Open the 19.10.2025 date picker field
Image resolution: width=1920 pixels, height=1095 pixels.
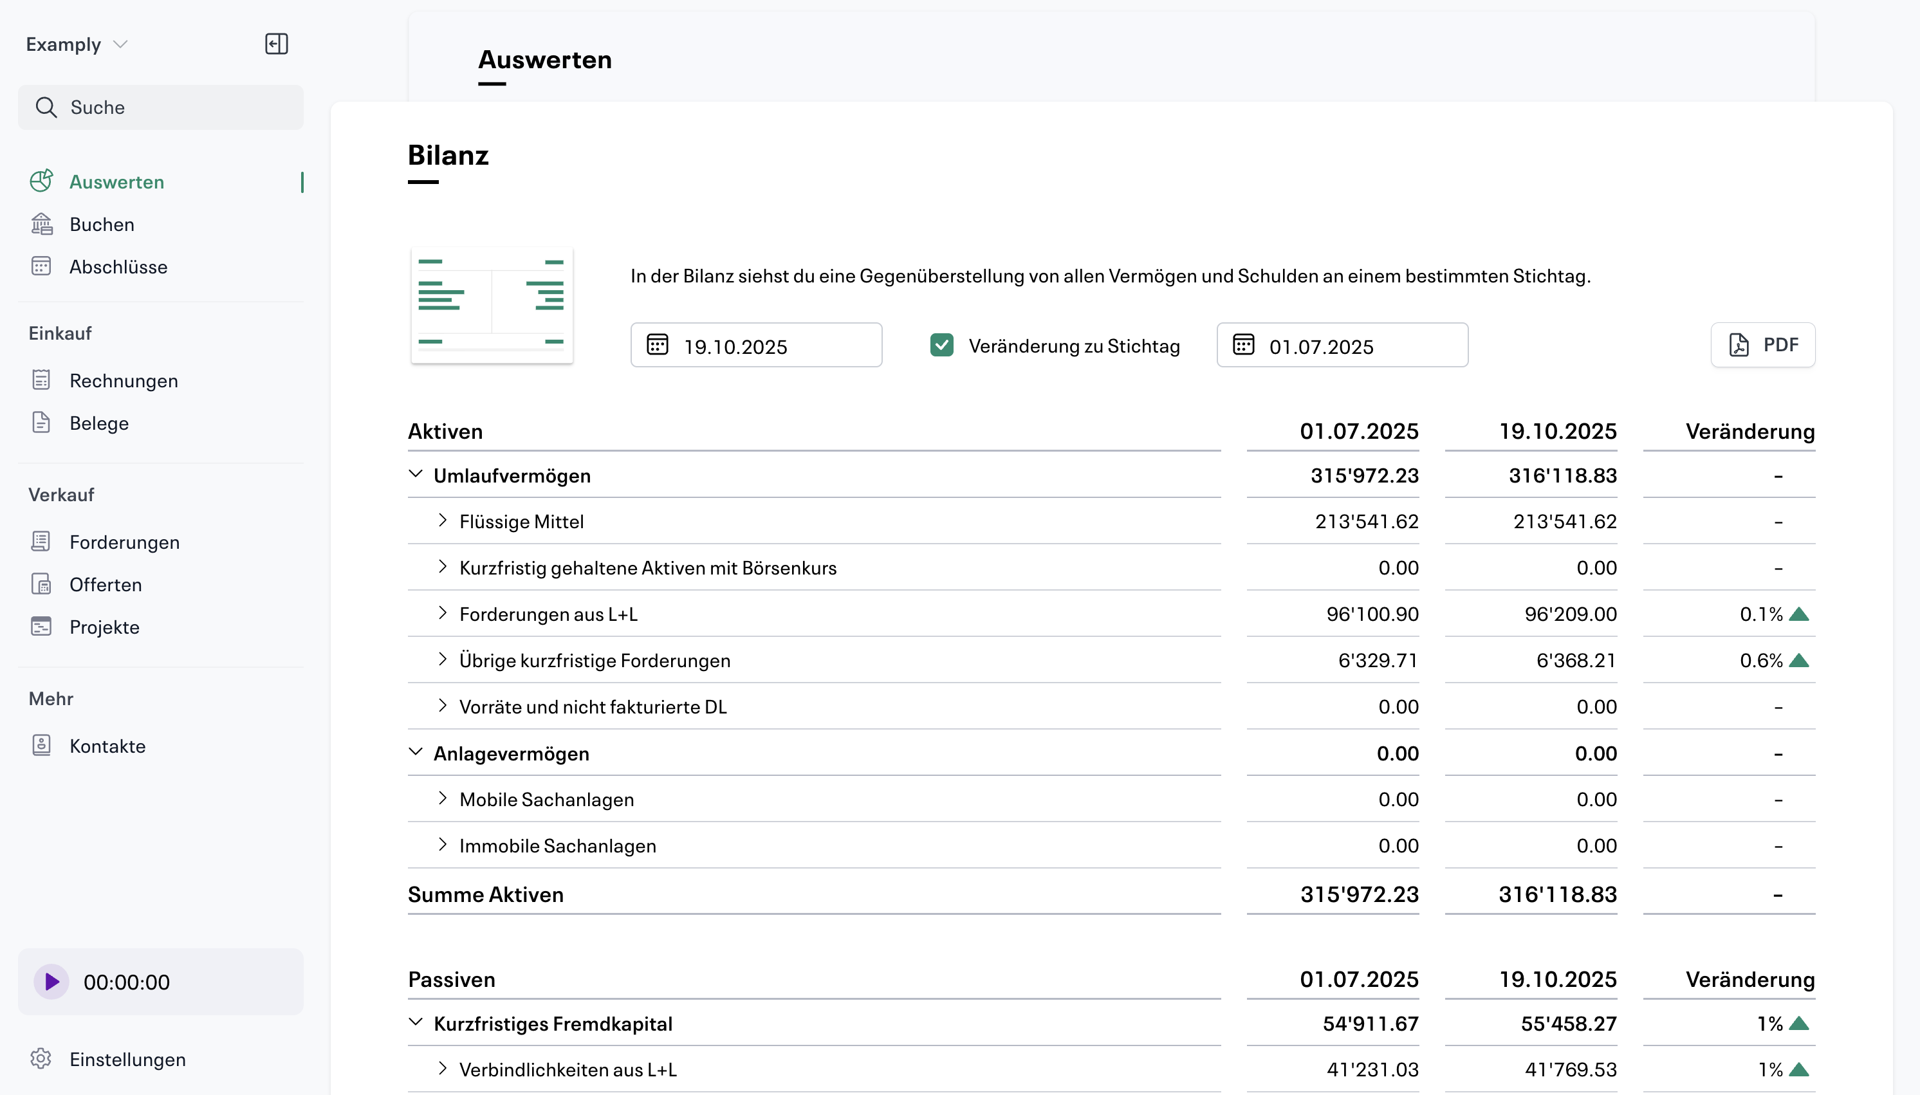[756, 345]
